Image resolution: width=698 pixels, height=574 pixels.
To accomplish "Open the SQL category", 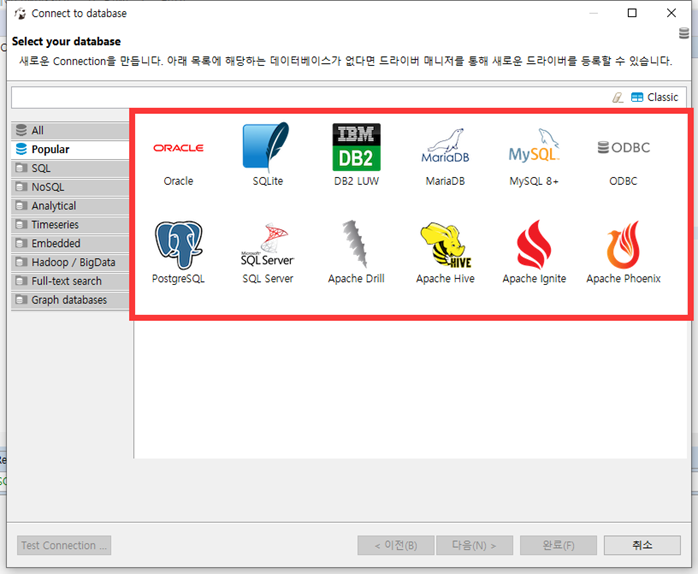I will click(70, 168).
